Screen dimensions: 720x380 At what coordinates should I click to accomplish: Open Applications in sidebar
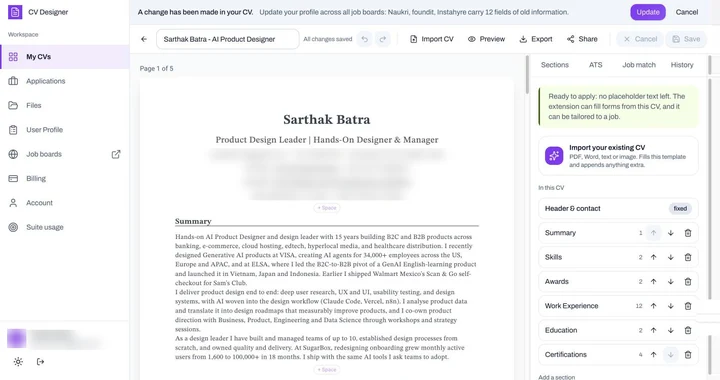pyautogui.click(x=65, y=81)
